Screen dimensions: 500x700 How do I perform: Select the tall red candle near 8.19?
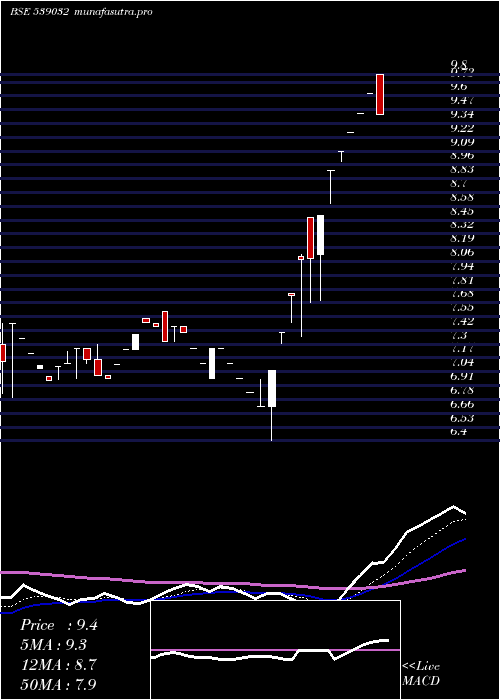(310, 238)
